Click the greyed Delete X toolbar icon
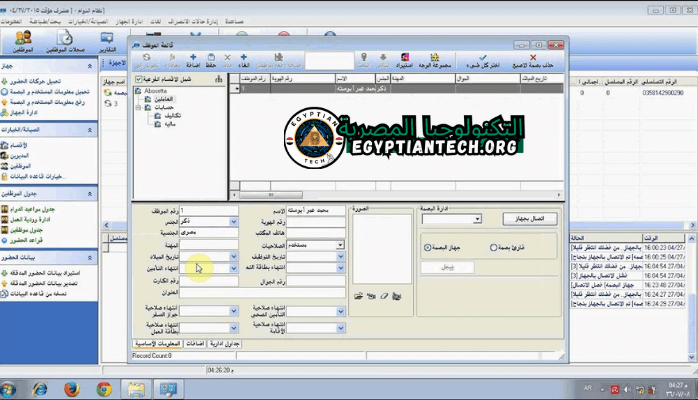Viewport: 698px width, 400px height. [227, 57]
